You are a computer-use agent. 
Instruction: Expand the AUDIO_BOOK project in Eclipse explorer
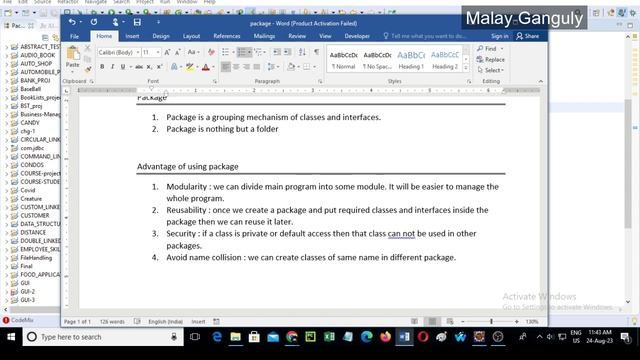[6, 56]
